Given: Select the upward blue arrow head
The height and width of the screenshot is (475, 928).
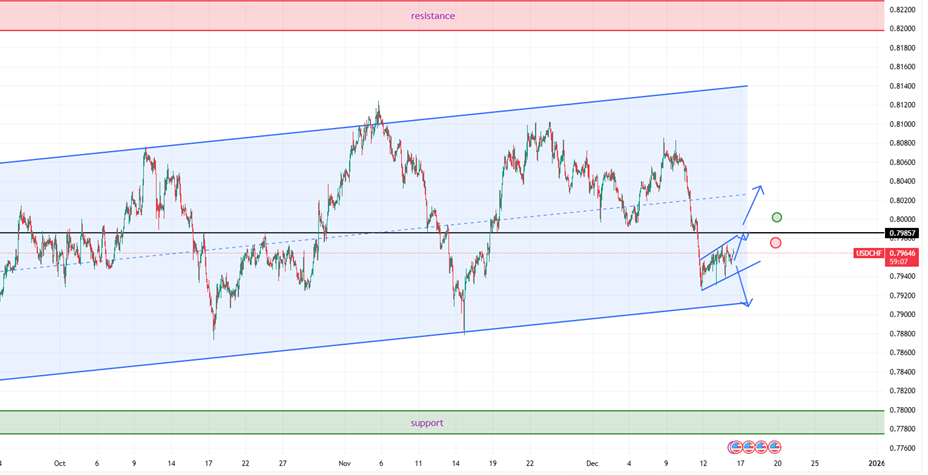Looking at the screenshot, I should [x=761, y=189].
